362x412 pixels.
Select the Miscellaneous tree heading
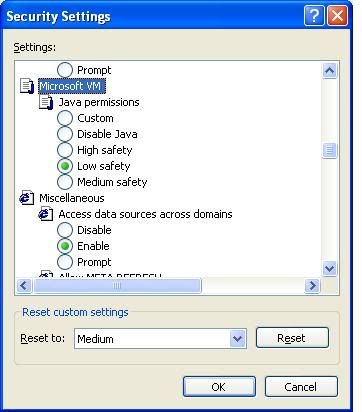coord(72,198)
